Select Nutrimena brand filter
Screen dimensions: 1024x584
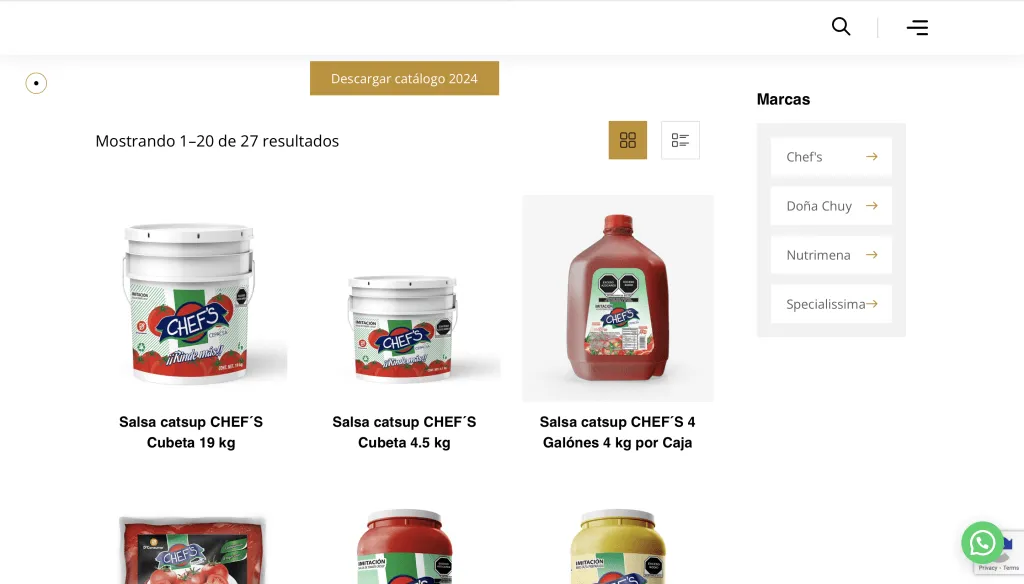(x=831, y=255)
